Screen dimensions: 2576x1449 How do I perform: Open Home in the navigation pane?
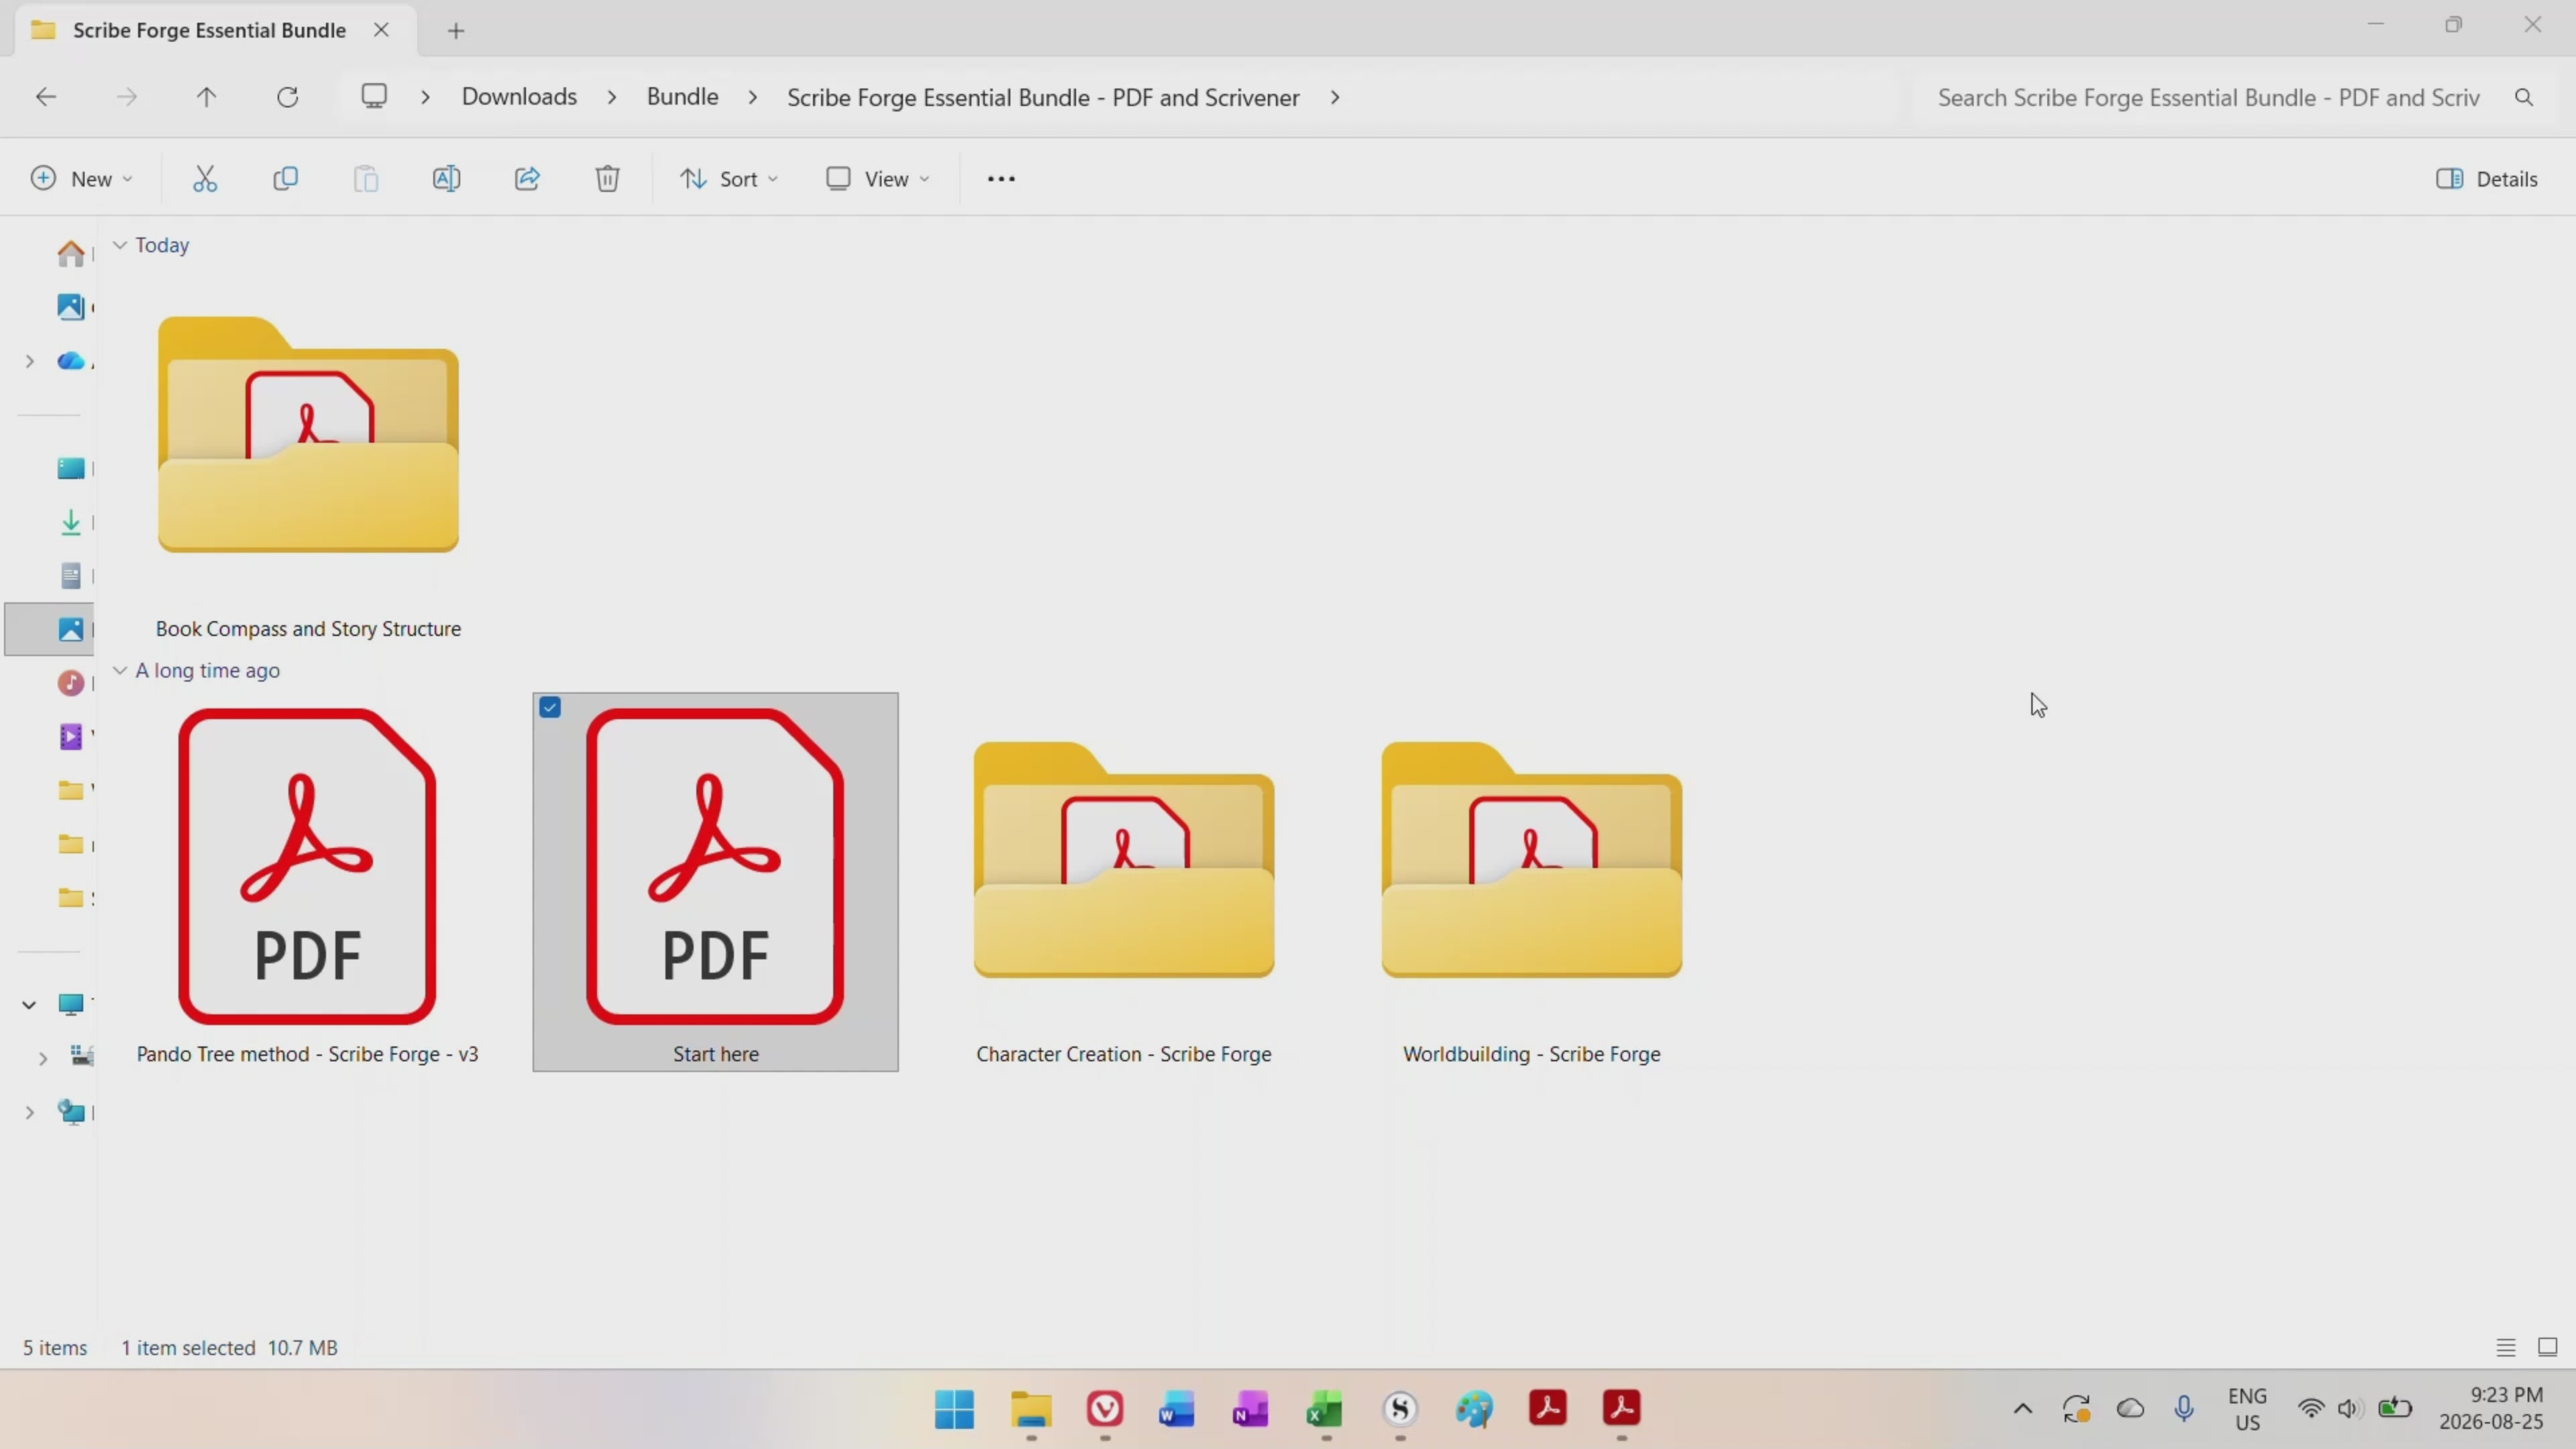click(x=70, y=254)
